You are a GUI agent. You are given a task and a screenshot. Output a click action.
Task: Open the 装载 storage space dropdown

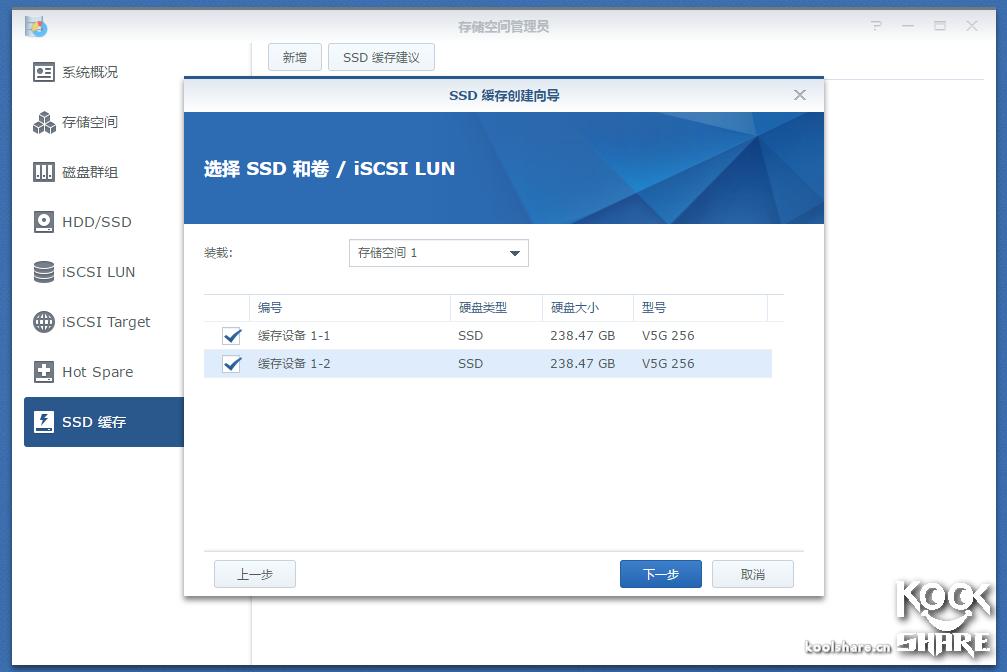coord(438,252)
